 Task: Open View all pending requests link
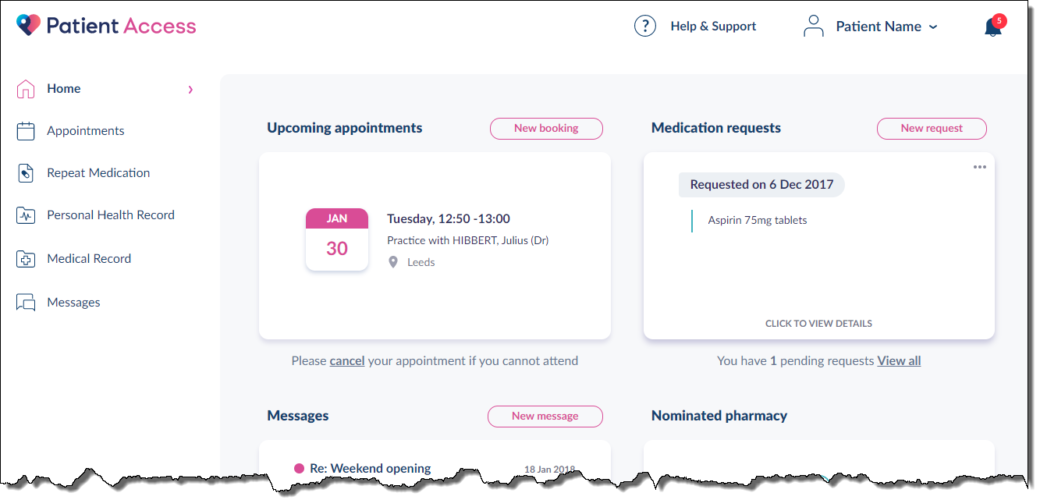899,361
